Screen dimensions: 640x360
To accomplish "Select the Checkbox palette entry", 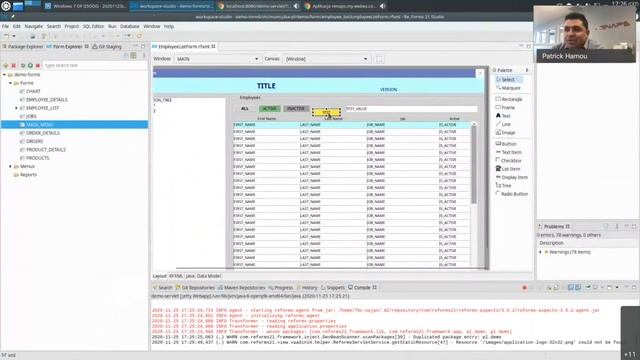I will (509, 160).
